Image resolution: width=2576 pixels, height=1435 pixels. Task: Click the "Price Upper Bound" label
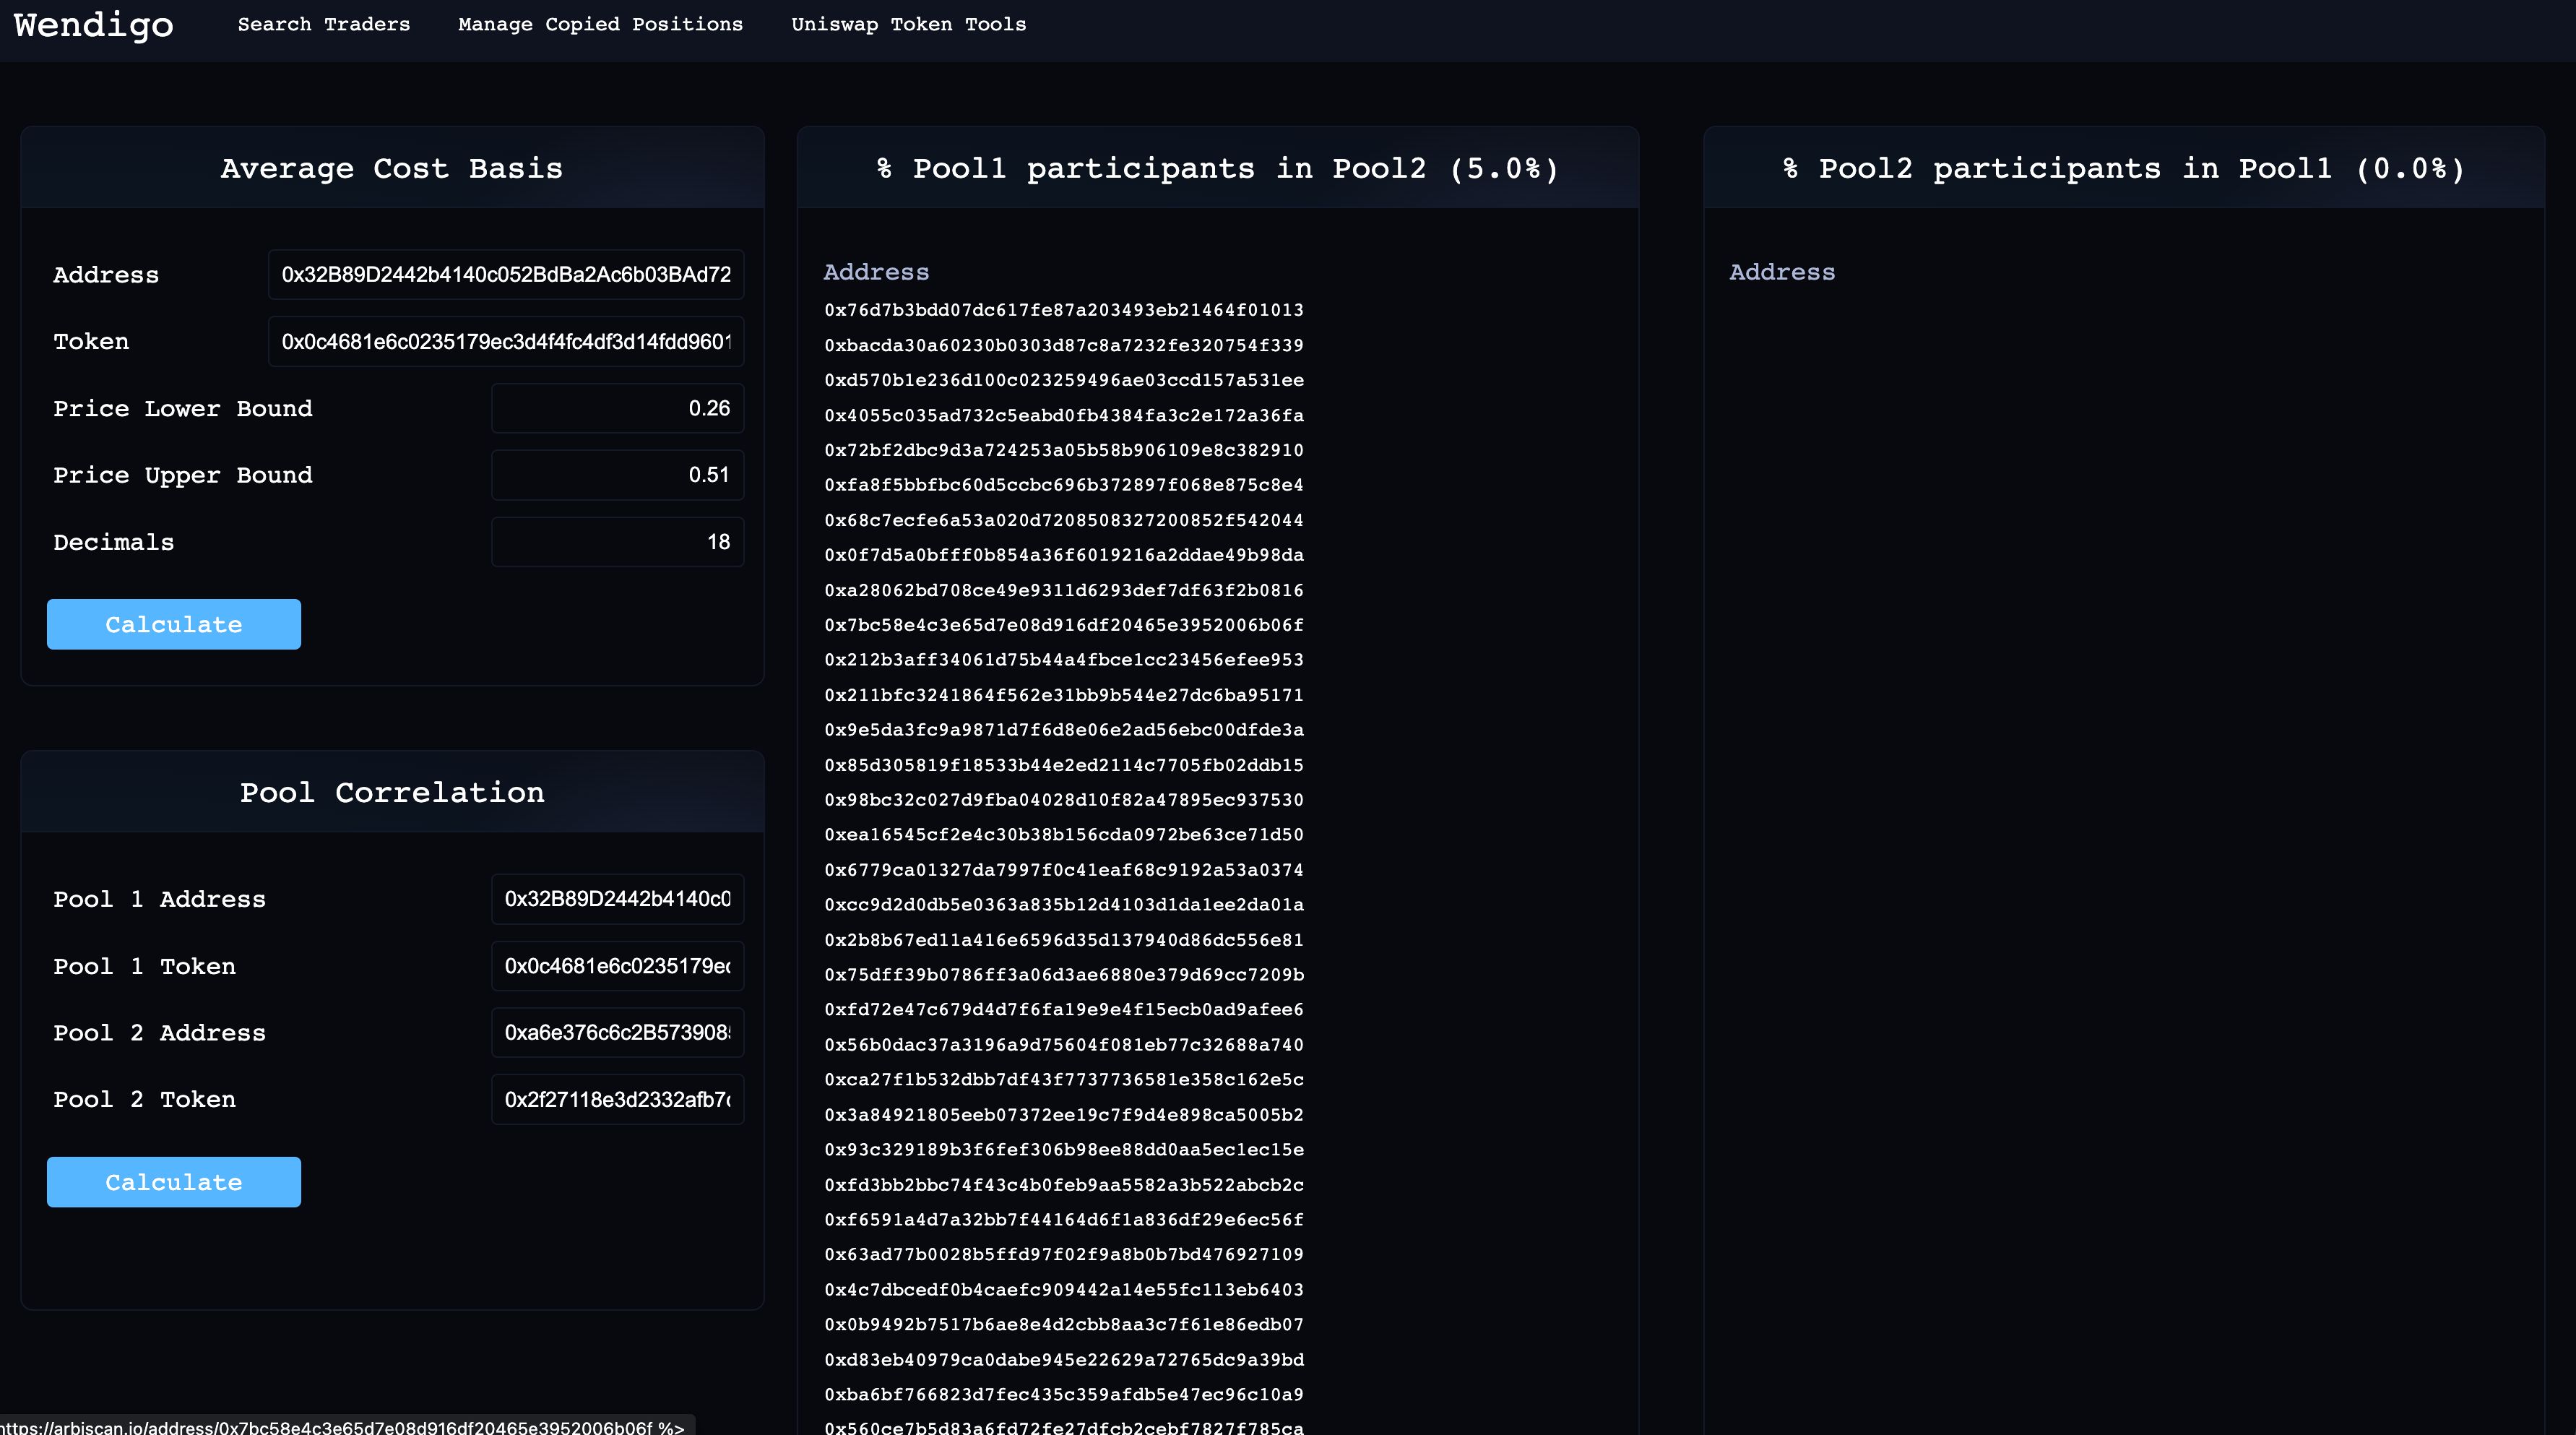[183, 476]
